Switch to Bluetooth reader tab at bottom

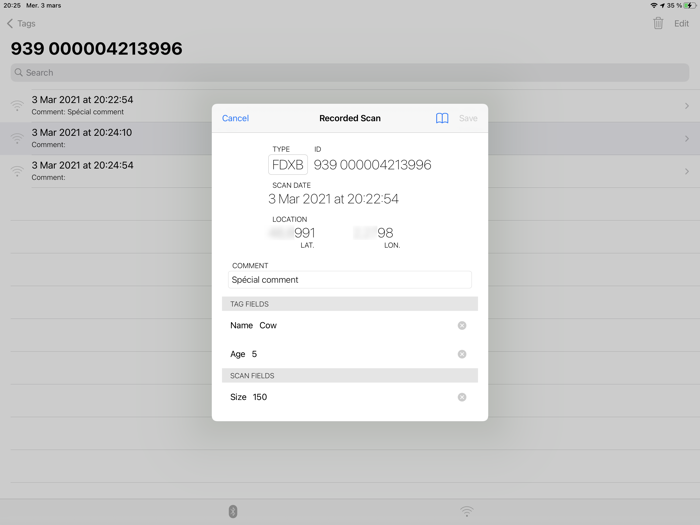(233, 511)
